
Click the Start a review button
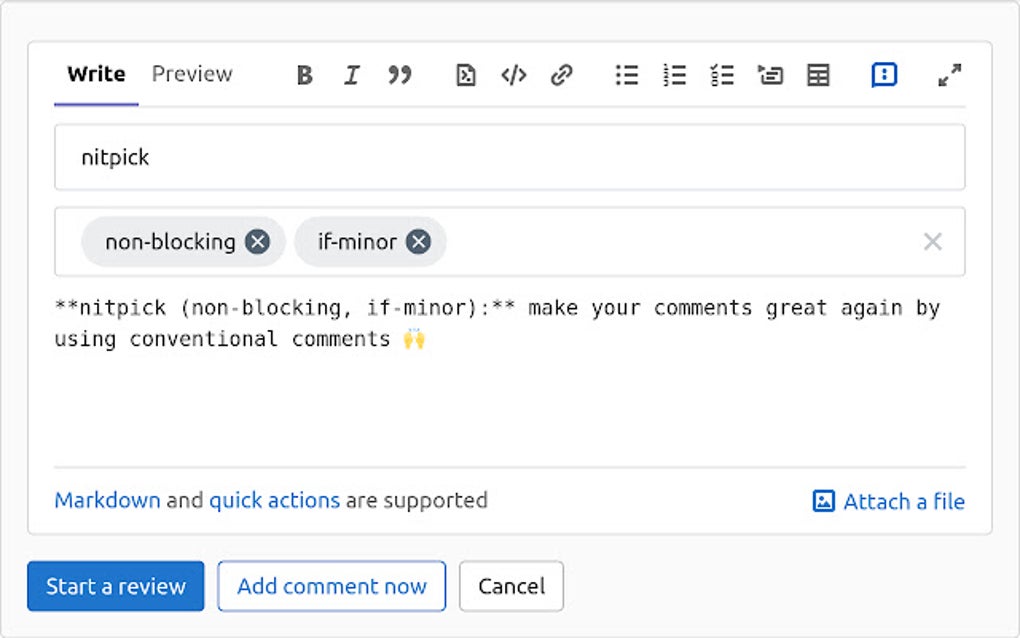(x=115, y=586)
